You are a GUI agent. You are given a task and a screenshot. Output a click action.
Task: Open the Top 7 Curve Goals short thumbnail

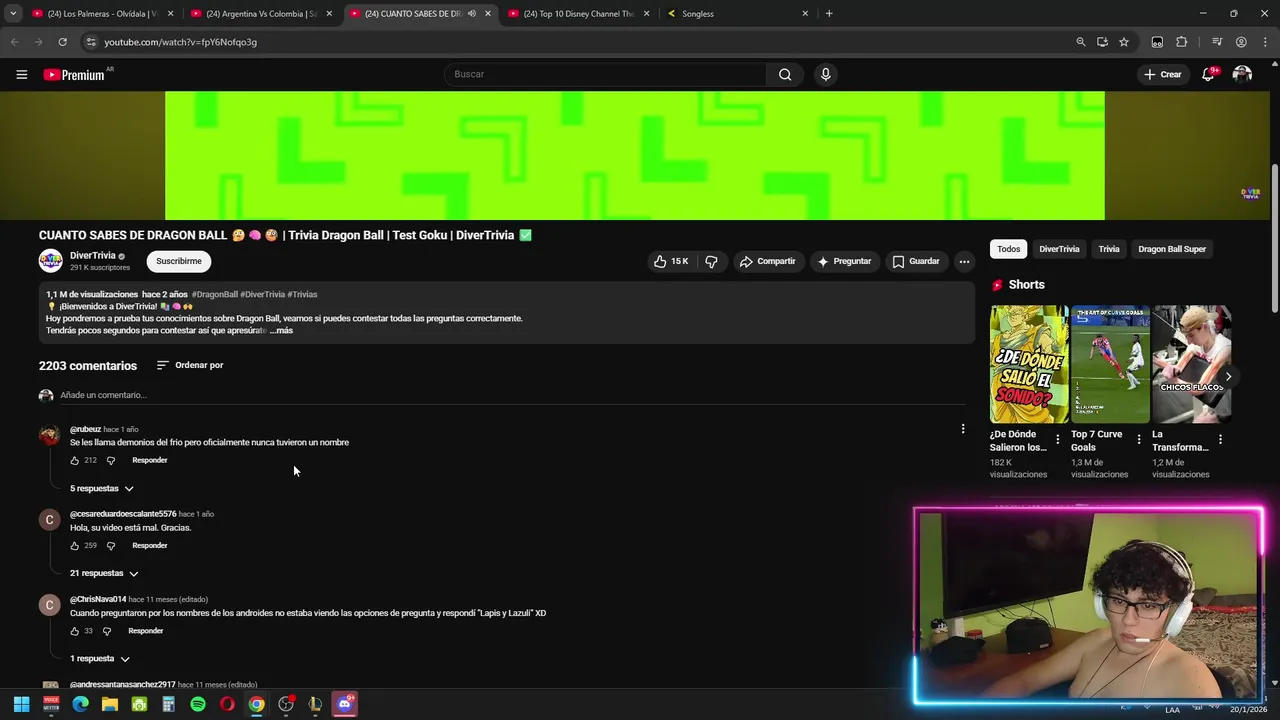pos(1110,364)
